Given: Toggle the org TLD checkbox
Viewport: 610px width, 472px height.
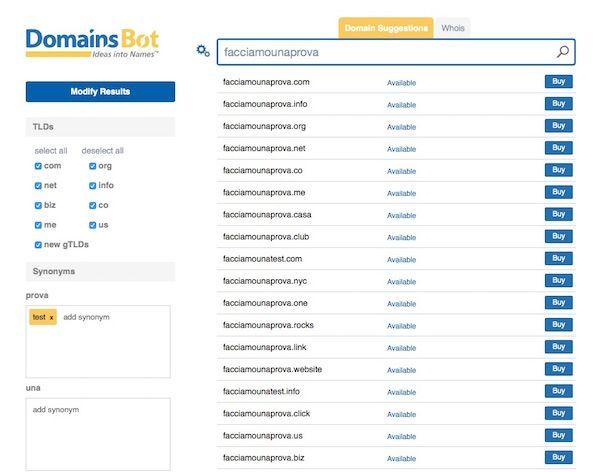Looking at the screenshot, I should tap(93, 166).
